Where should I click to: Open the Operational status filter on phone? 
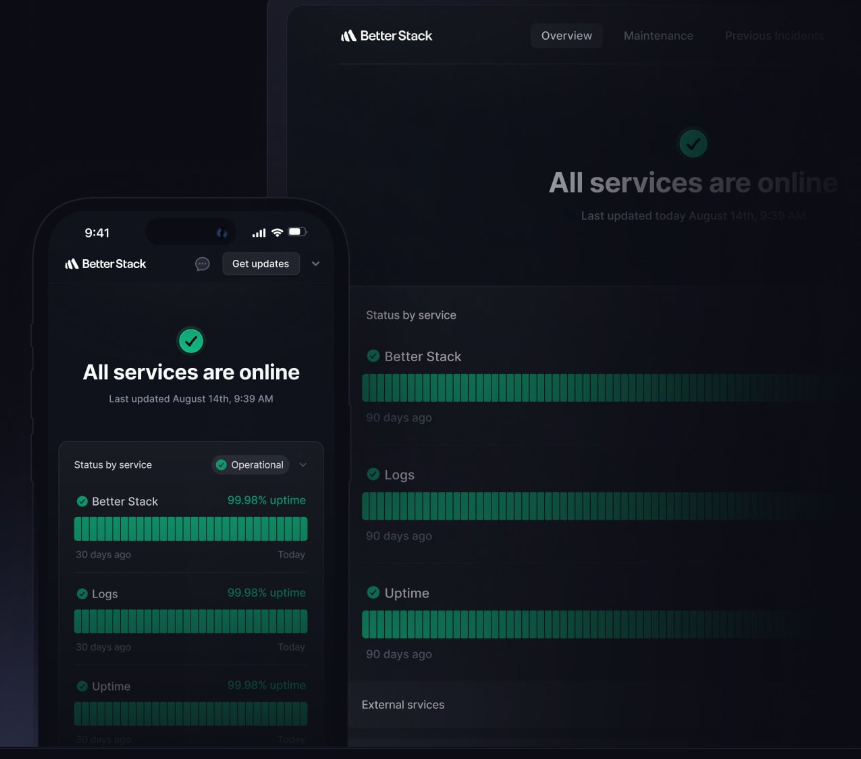point(250,465)
